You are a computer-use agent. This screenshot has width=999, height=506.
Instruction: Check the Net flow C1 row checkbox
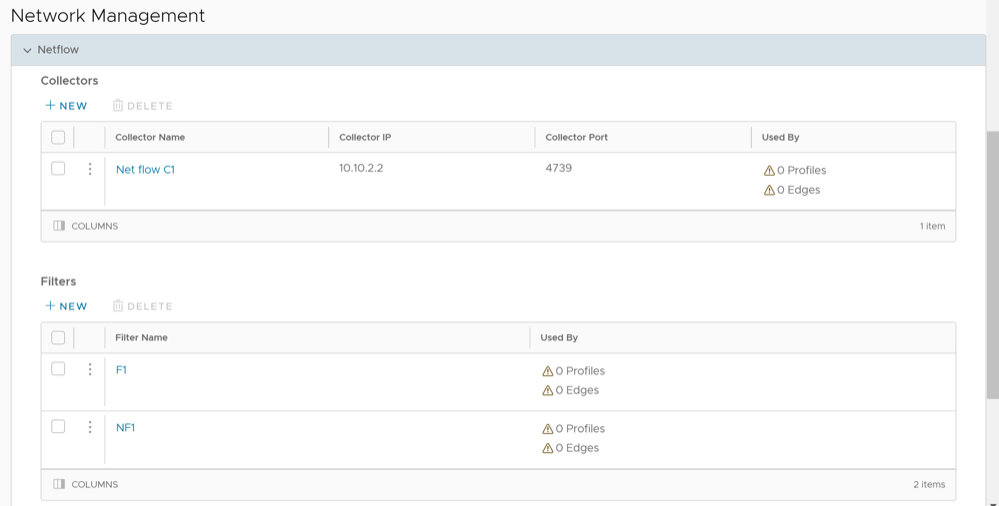click(x=58, y=169)
